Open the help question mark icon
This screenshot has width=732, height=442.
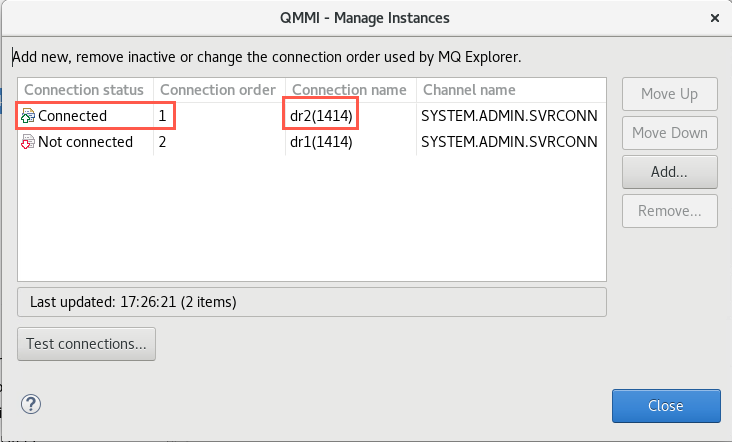[31, 404]
